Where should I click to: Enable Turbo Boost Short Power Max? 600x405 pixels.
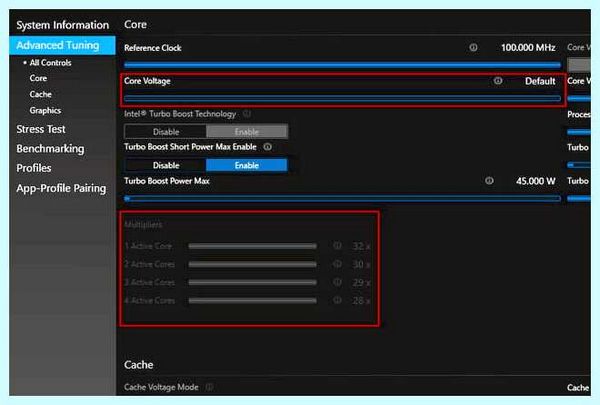coord(247,165)
